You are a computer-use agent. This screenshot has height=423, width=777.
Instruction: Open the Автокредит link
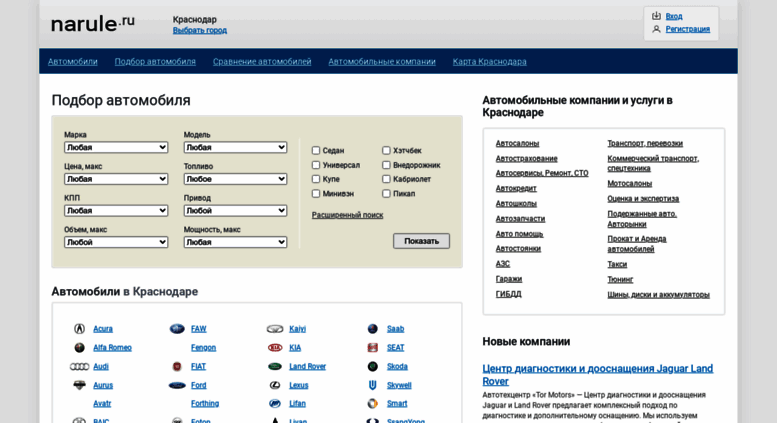516,189
